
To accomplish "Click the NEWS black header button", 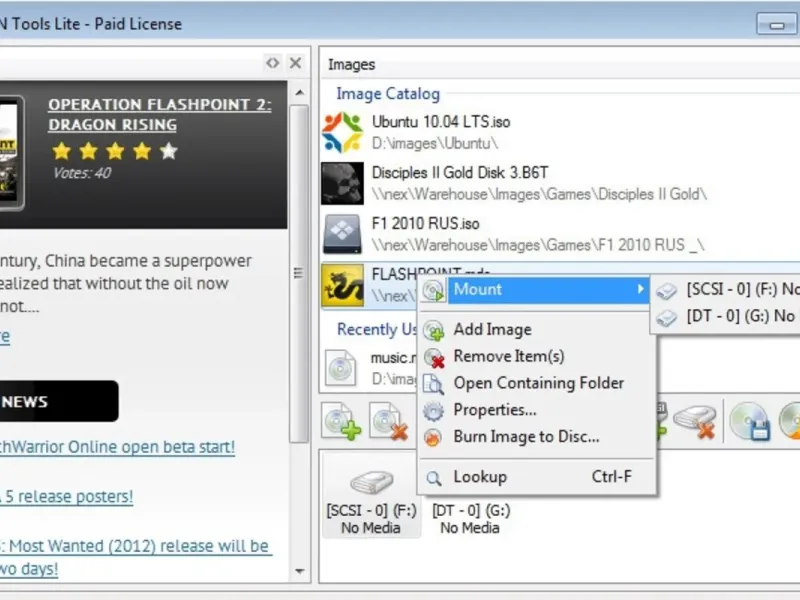I will (58, 402).
